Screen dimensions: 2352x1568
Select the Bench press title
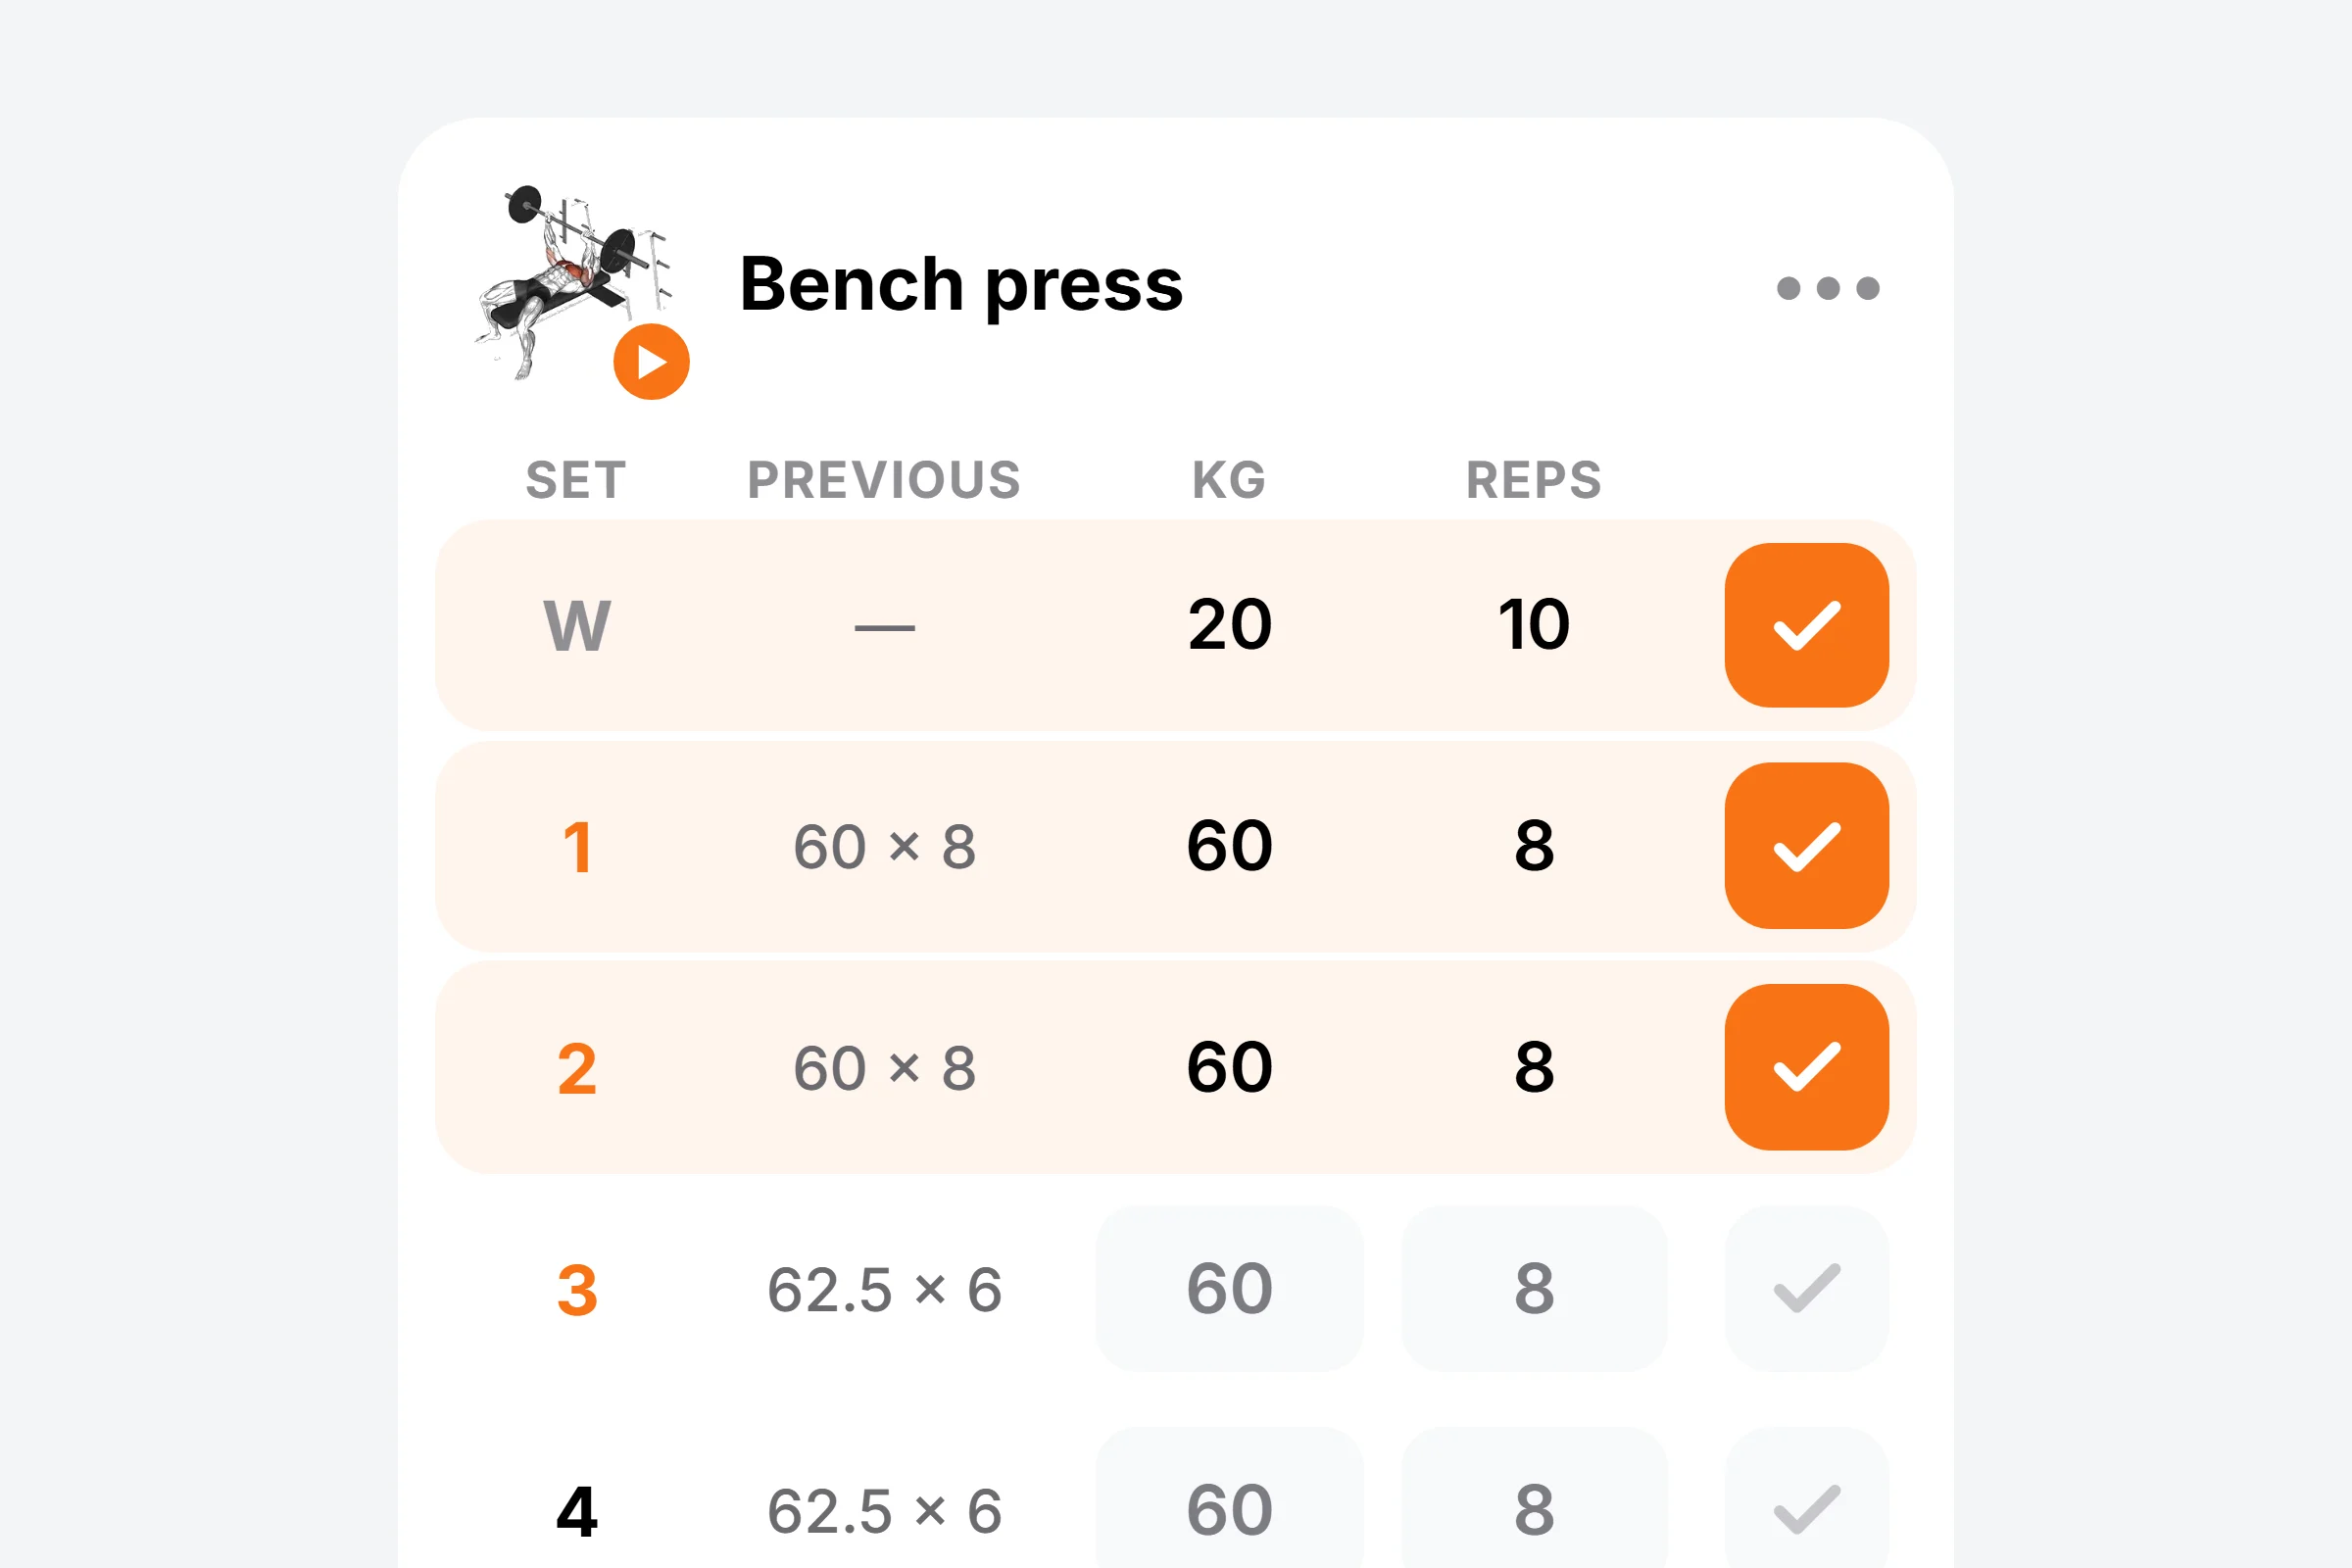pyautogui.click(x=961, y=286)
